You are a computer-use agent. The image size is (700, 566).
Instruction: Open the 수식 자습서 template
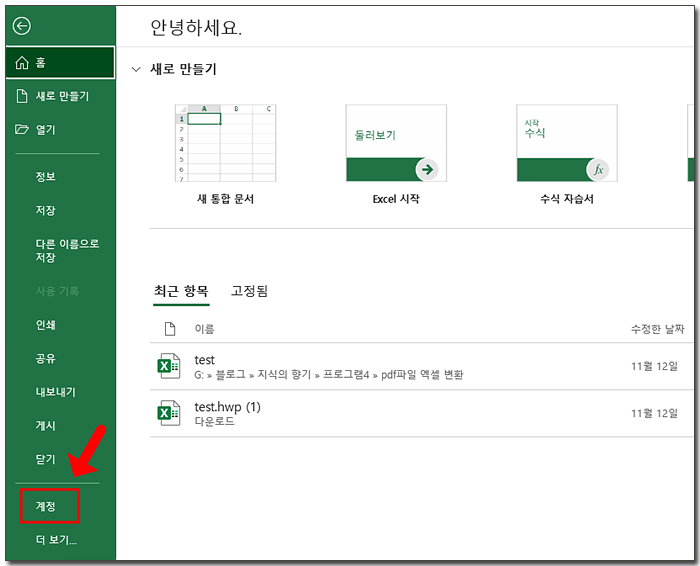(567, 143)
